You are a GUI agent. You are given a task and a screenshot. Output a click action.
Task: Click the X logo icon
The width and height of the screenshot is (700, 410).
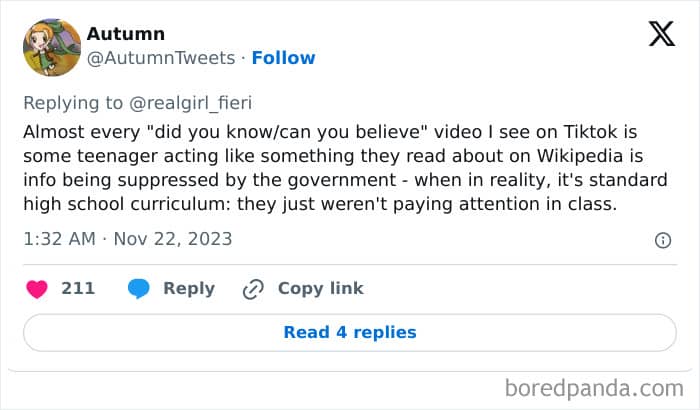pyautogui.click(x=661, y=35)
